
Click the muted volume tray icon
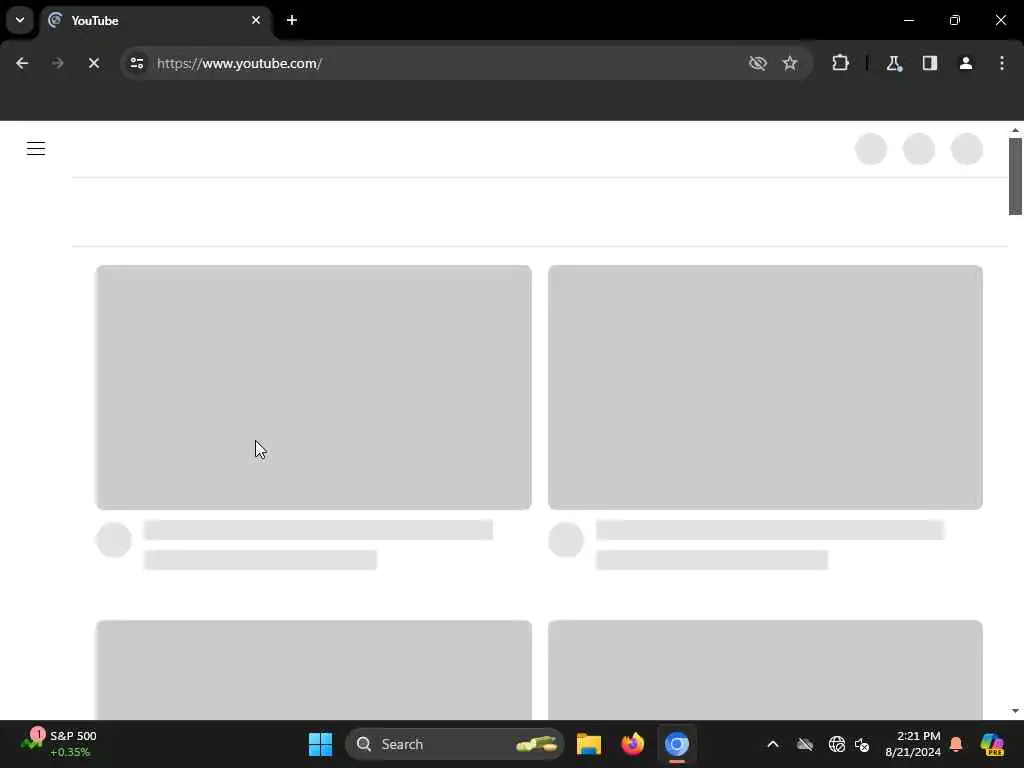tap(862, 744)
